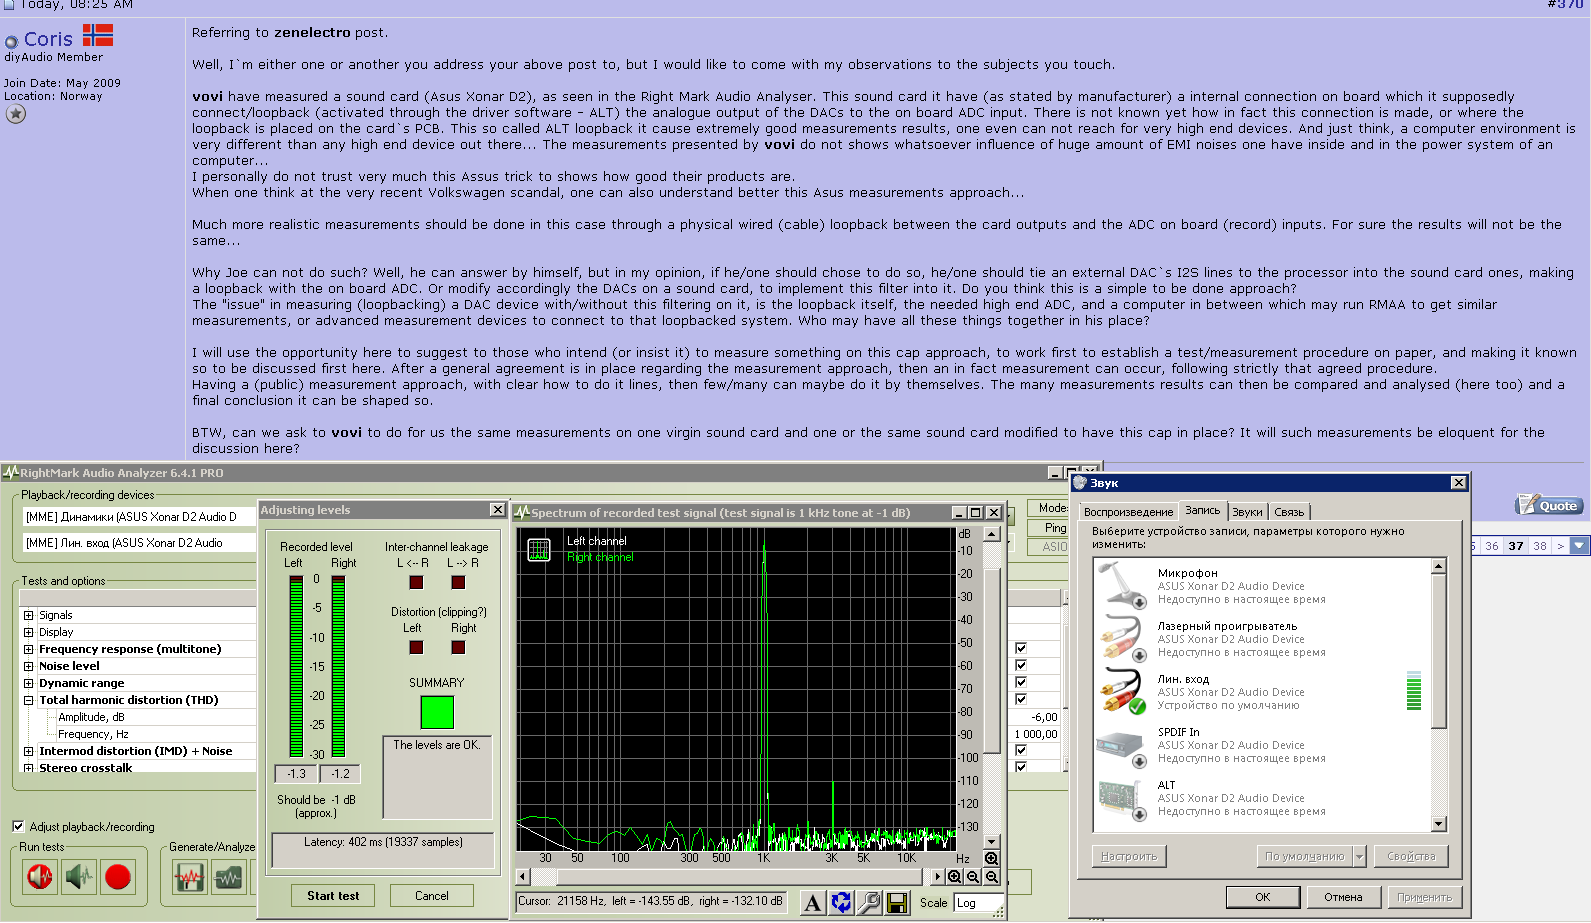Viewport: 1591px width, 923px height.
Task: Click the horizontal zoom-out magnifier icon
Action: click(x=973, y=876)
